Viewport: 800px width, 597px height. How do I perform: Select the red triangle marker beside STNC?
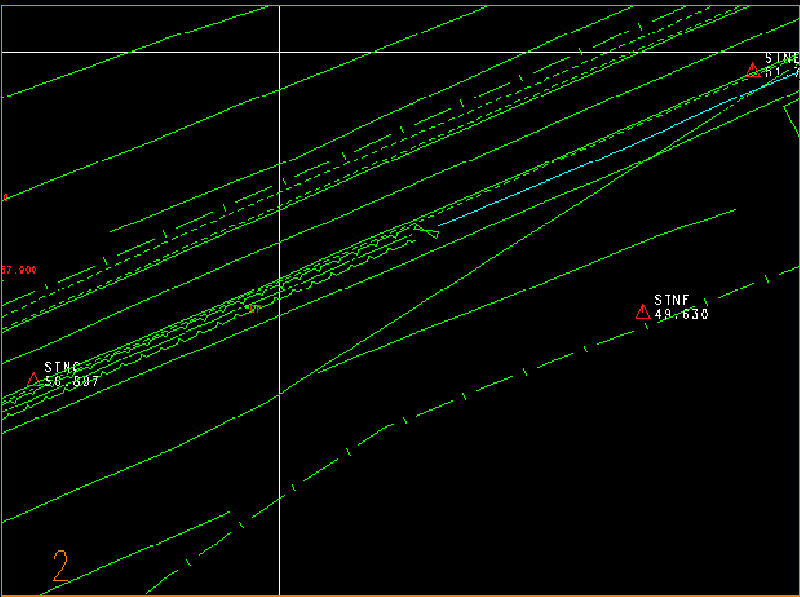pyautogui.click(x=33, y=379)
